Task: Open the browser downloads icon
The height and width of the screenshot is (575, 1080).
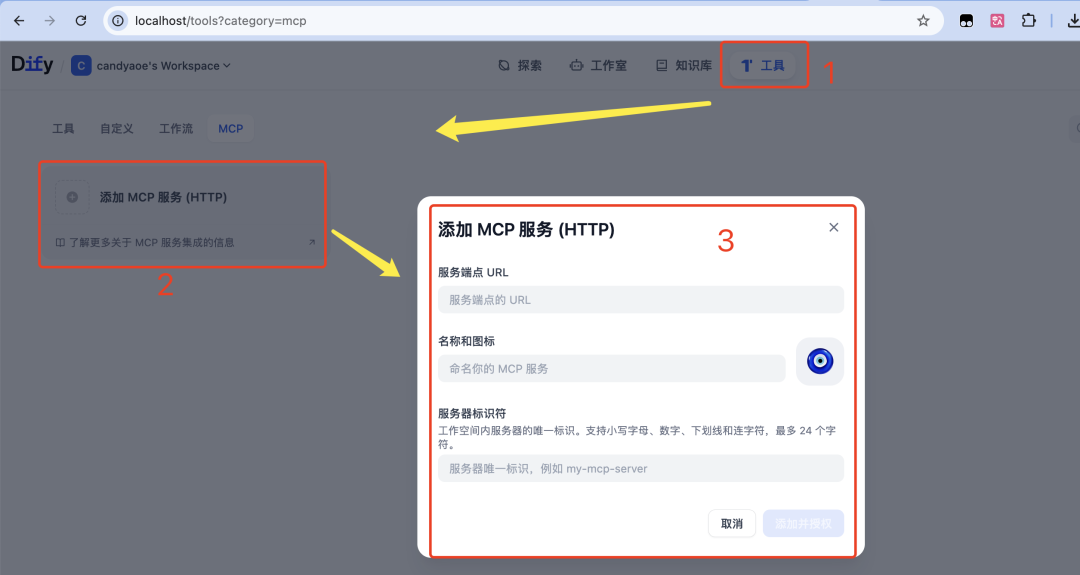Action: 1073,21
